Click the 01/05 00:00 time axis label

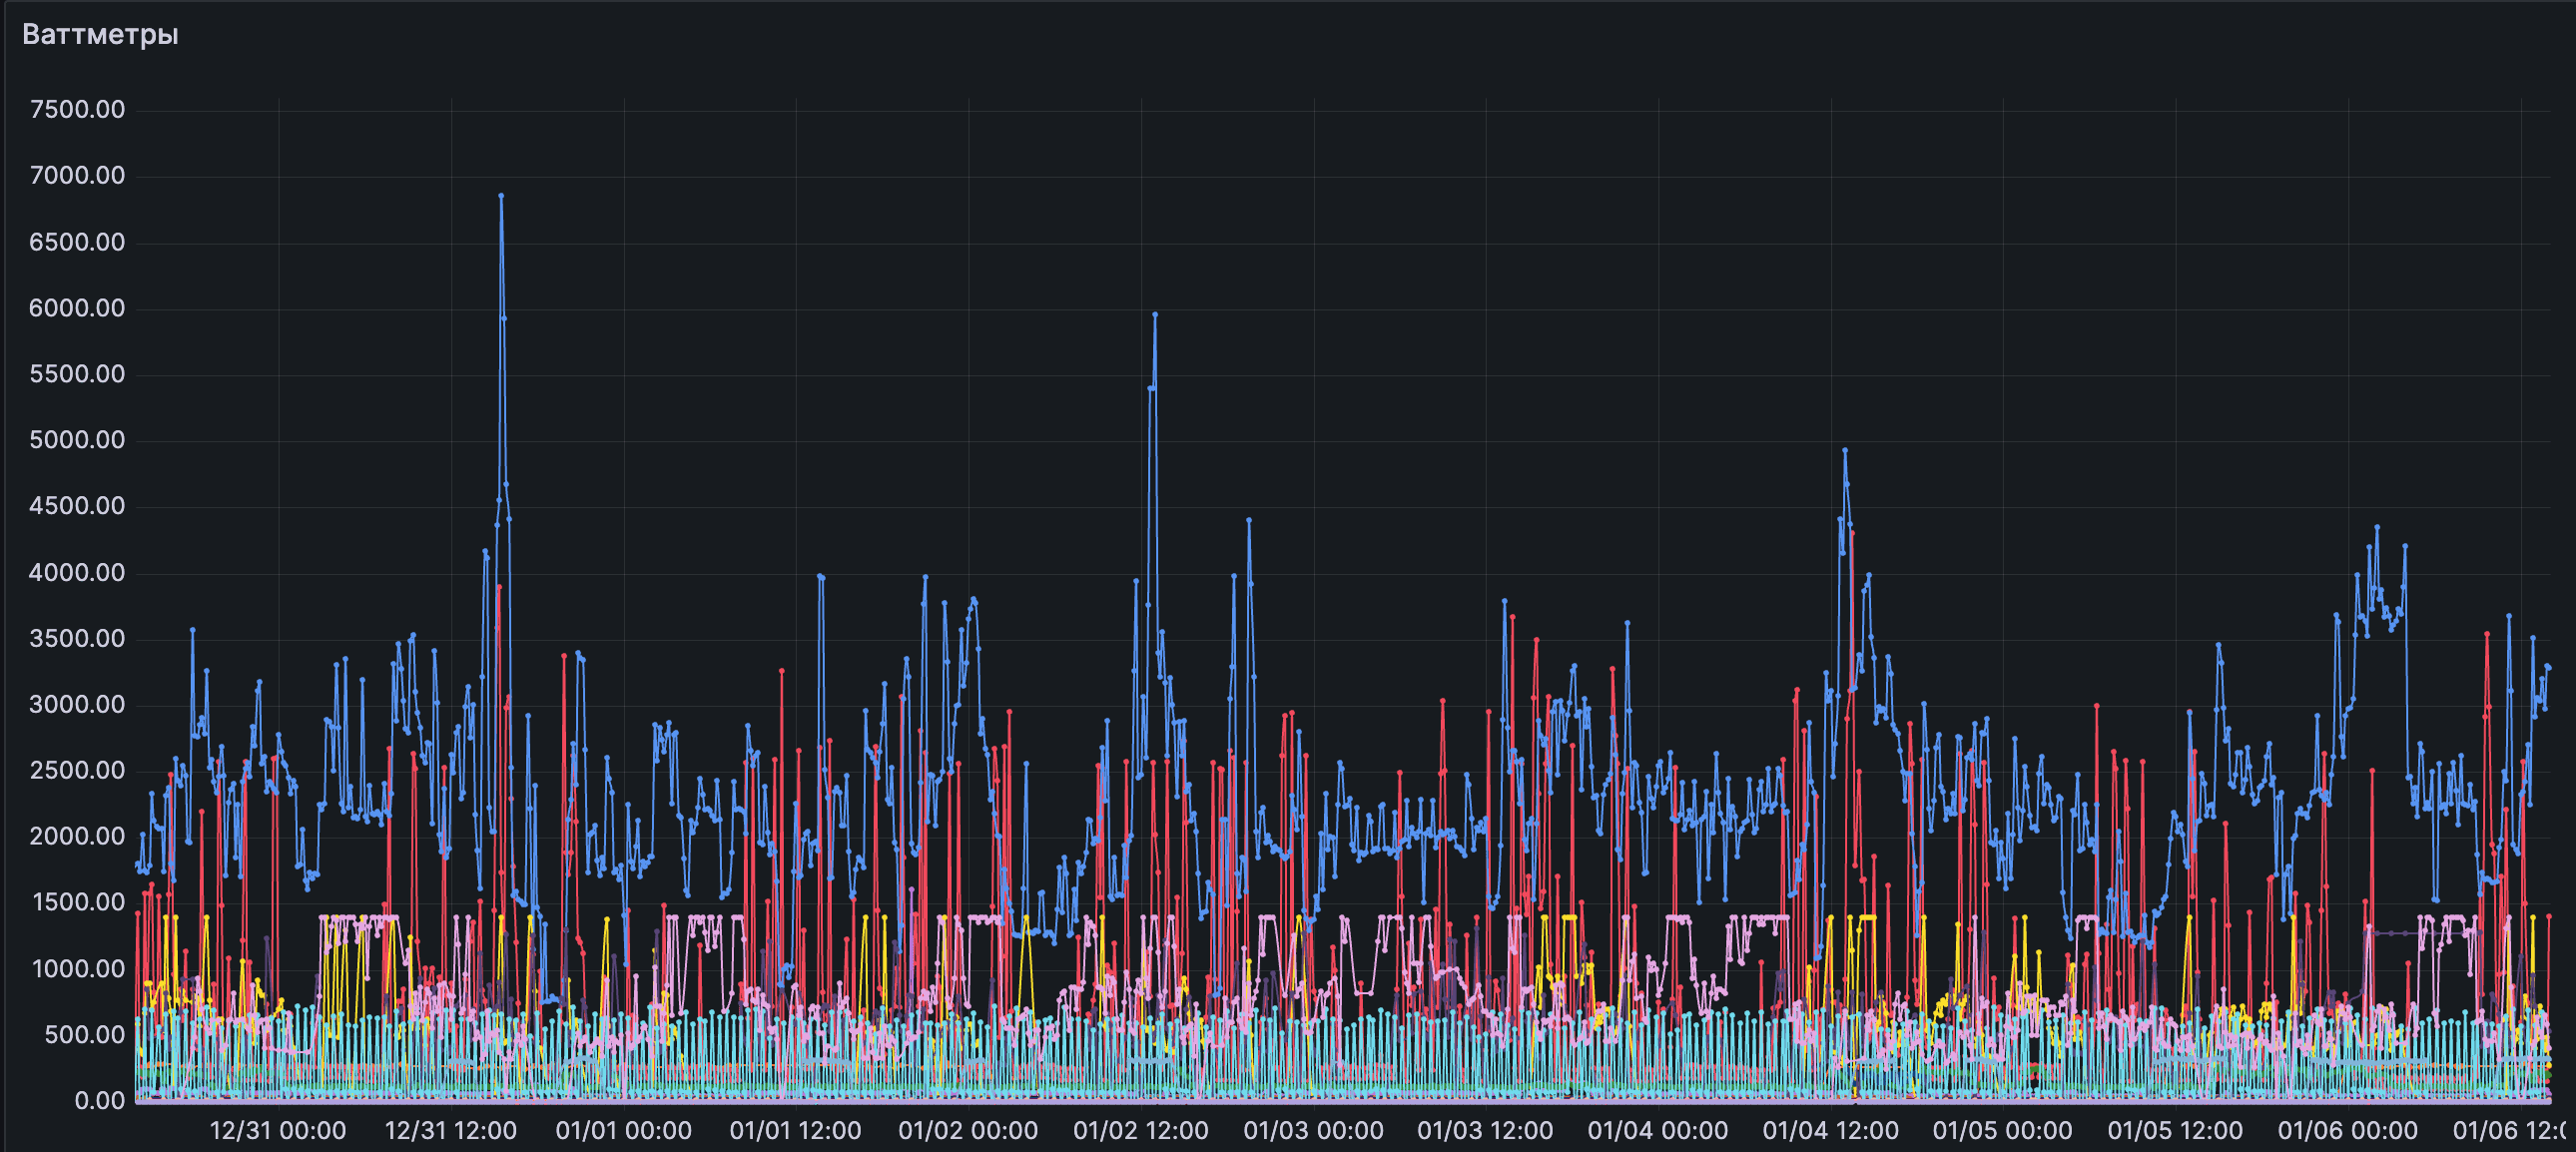click(x=2002, y=1131)
